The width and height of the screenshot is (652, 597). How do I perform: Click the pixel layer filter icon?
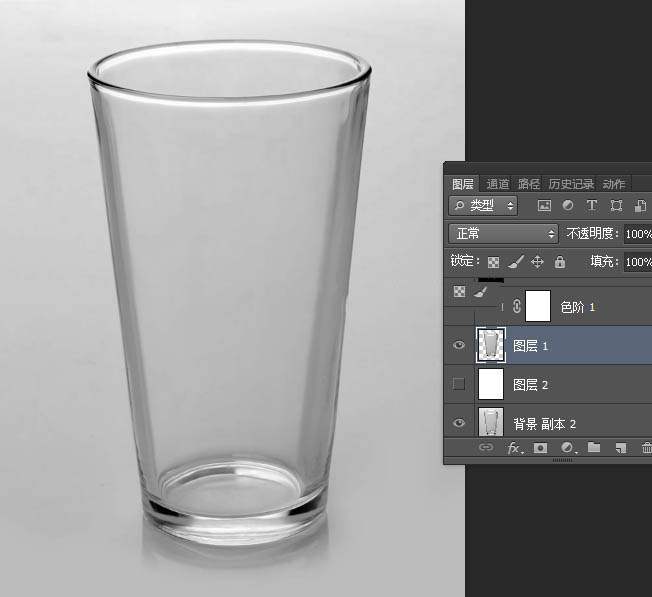point(545,205)
